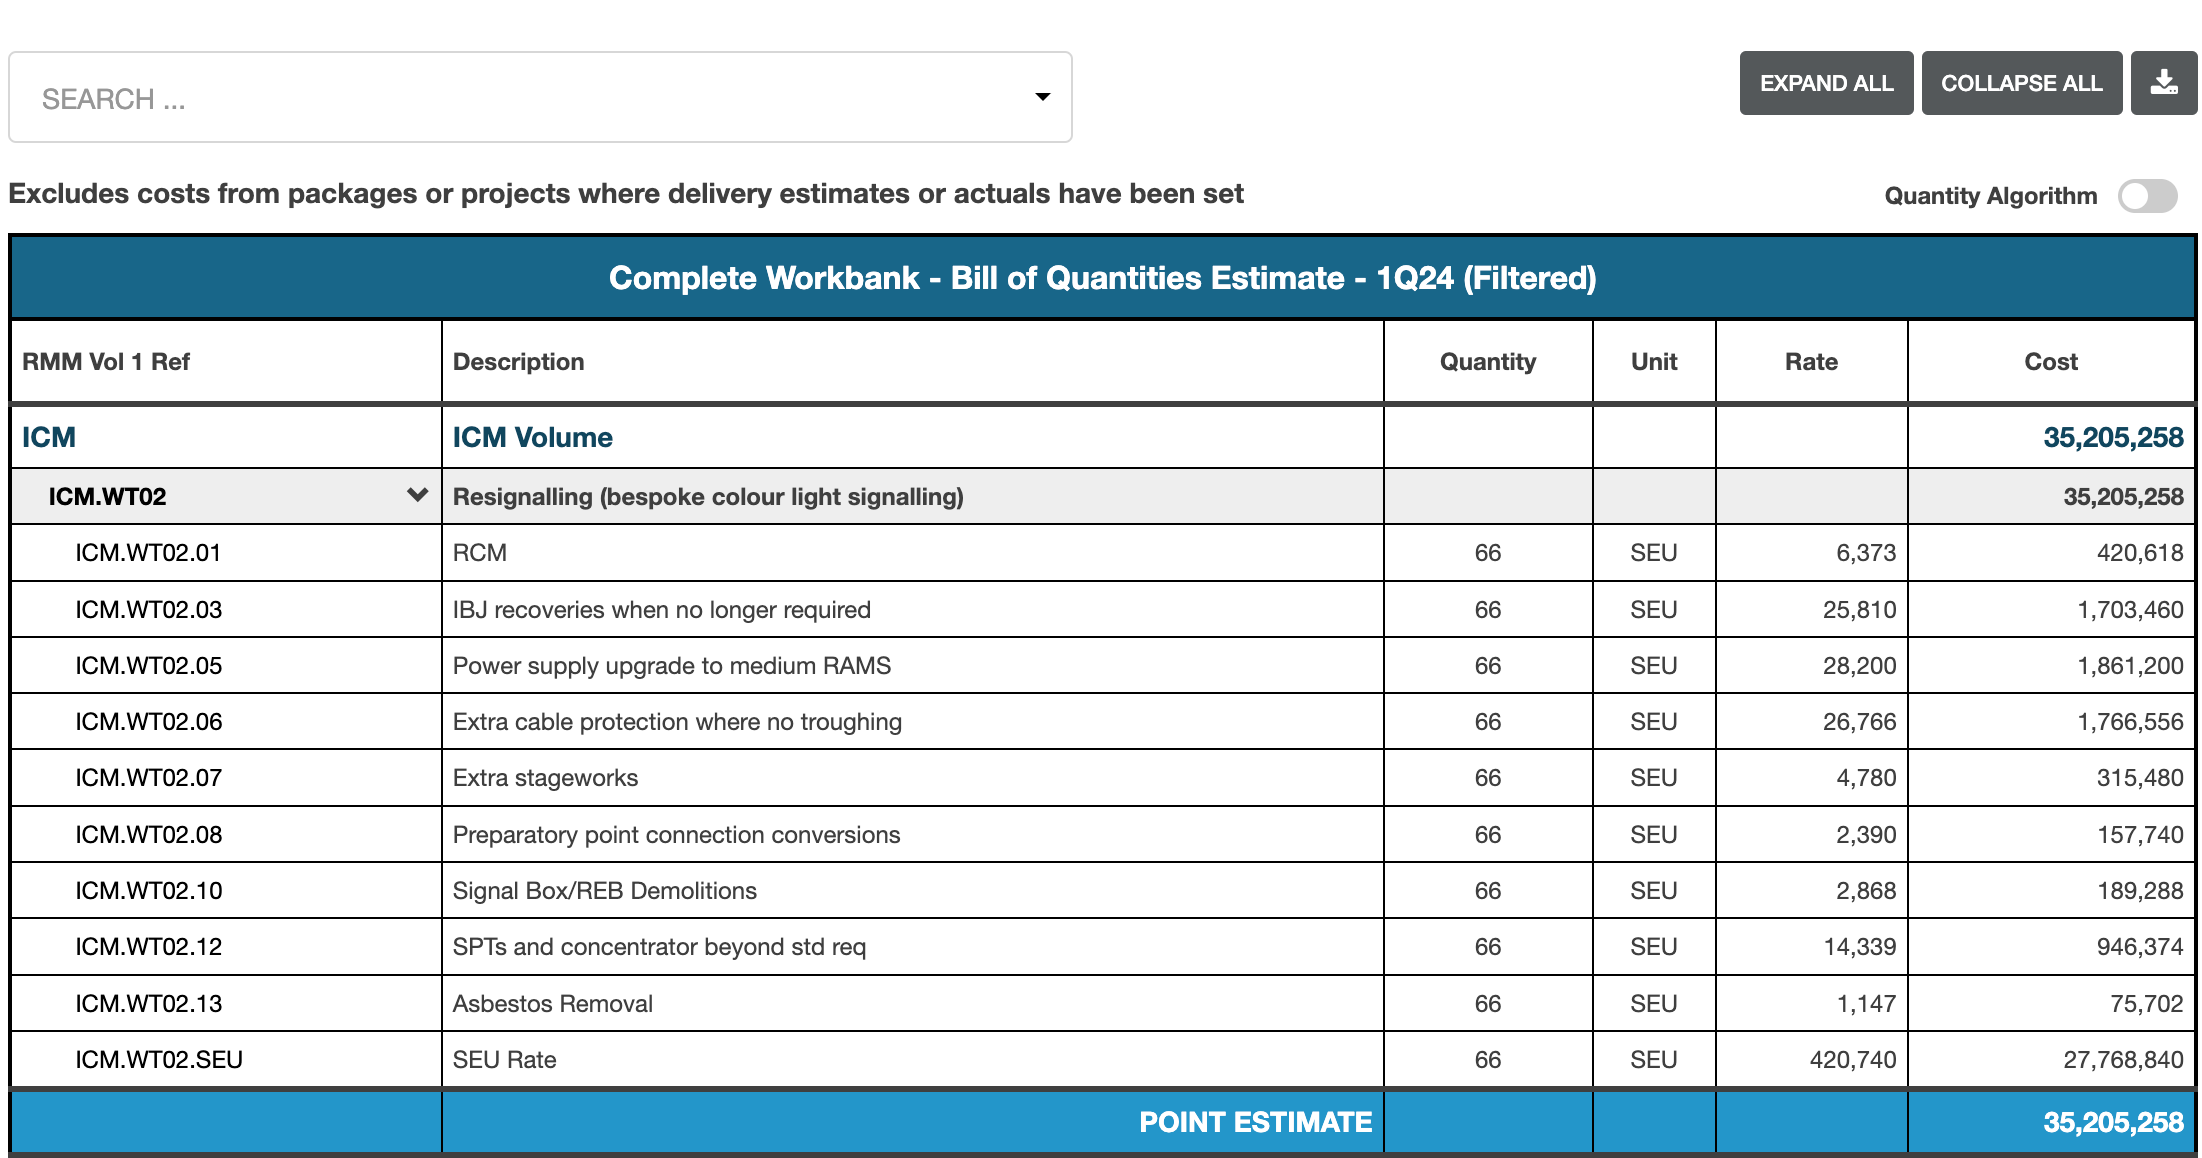Click the Extra stageworks row
The height and width of the screenshot is (1158, 2202).
pos(545,778)
